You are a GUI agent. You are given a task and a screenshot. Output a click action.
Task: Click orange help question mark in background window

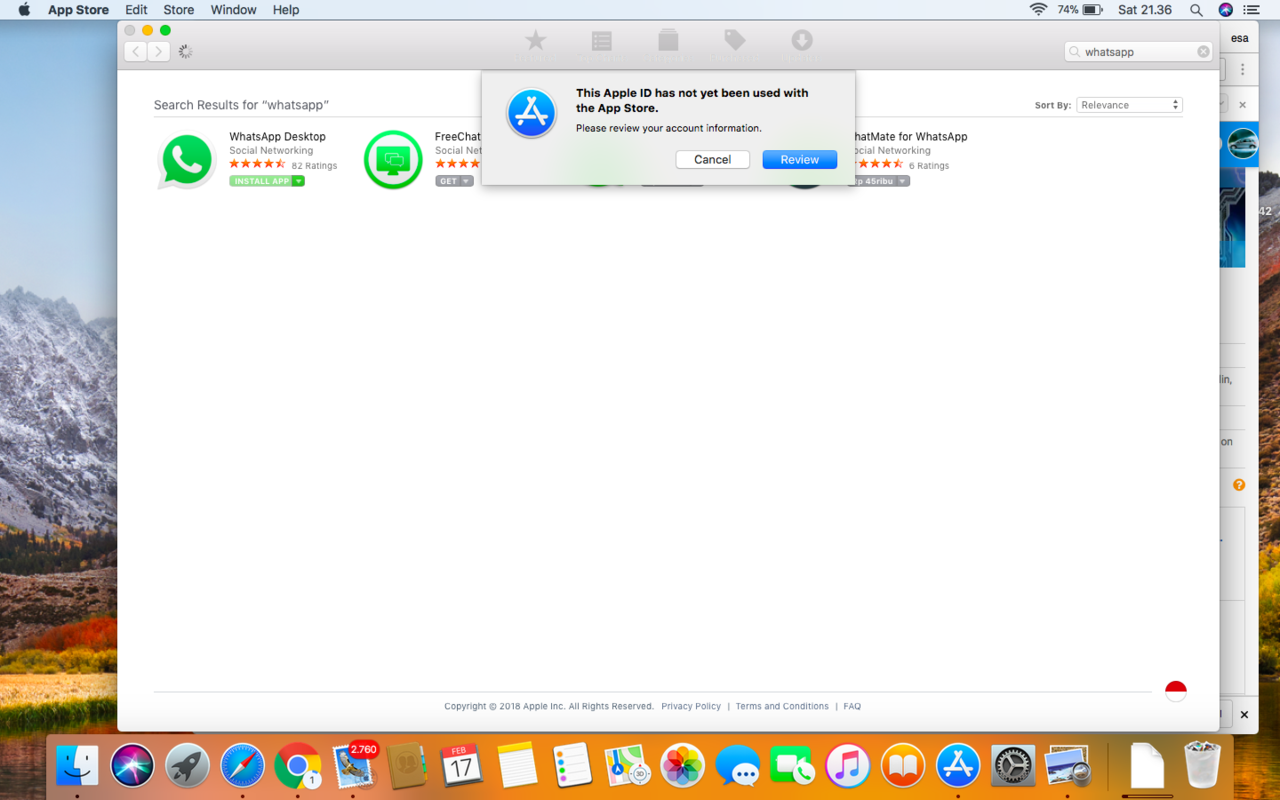pos(1239,485)
